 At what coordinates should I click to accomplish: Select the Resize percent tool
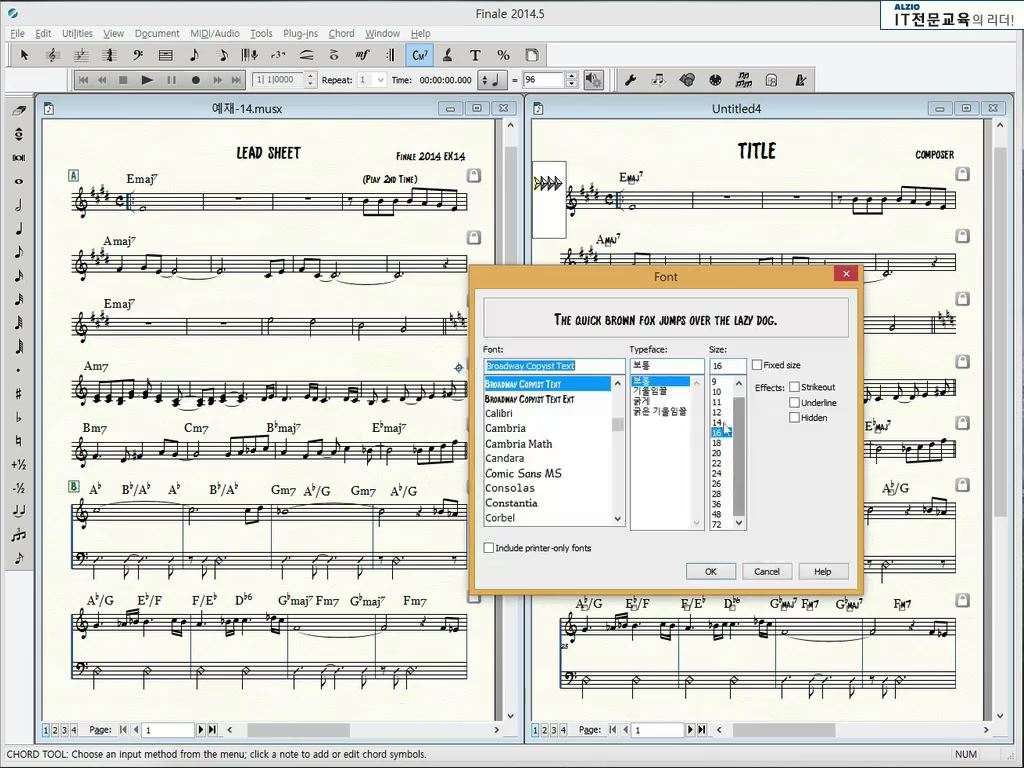(x=504, y=56)
